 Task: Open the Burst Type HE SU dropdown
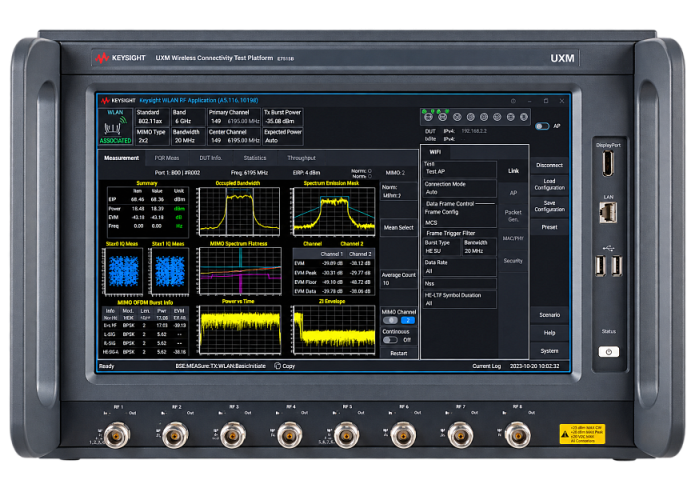(x=441, y=247)
